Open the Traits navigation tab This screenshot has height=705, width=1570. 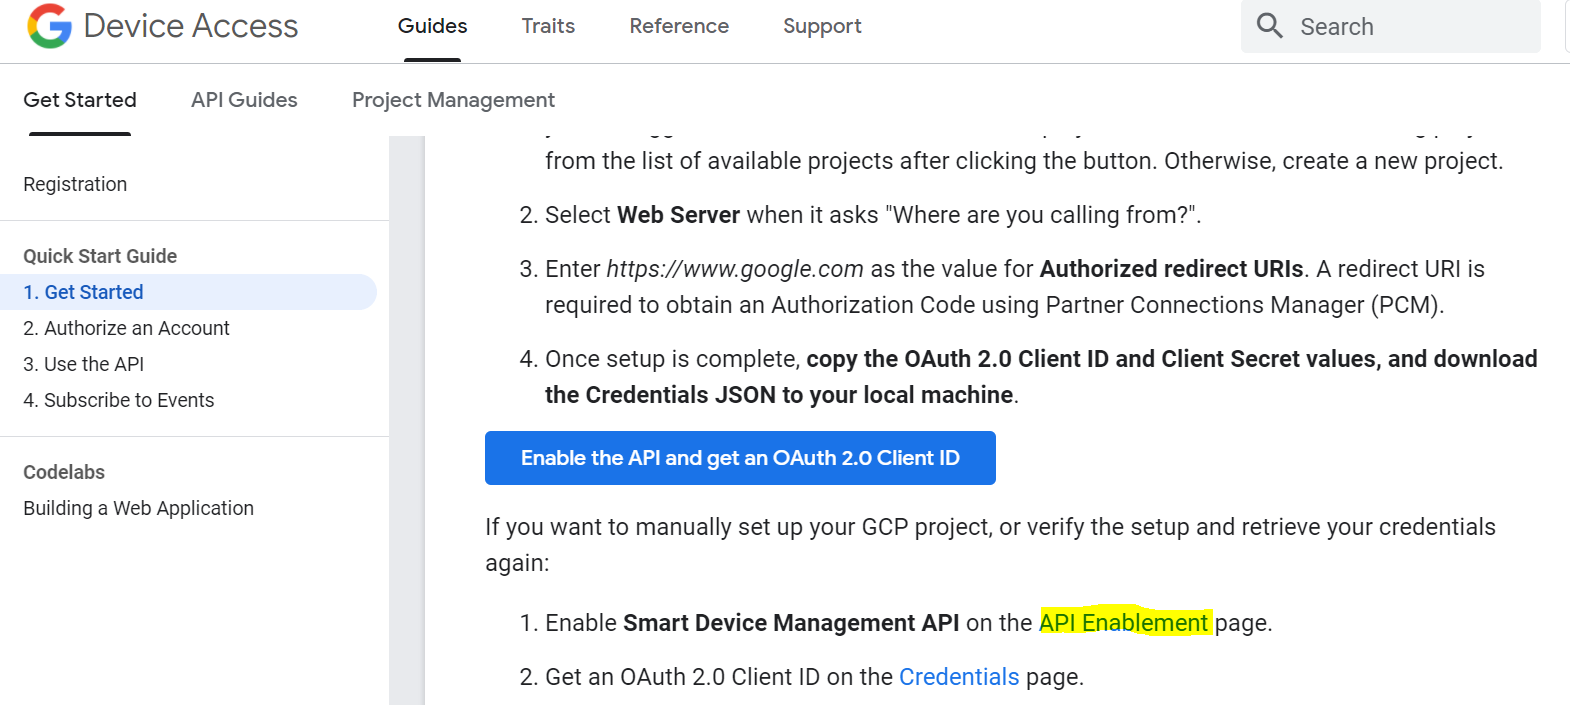pos(548,26)
